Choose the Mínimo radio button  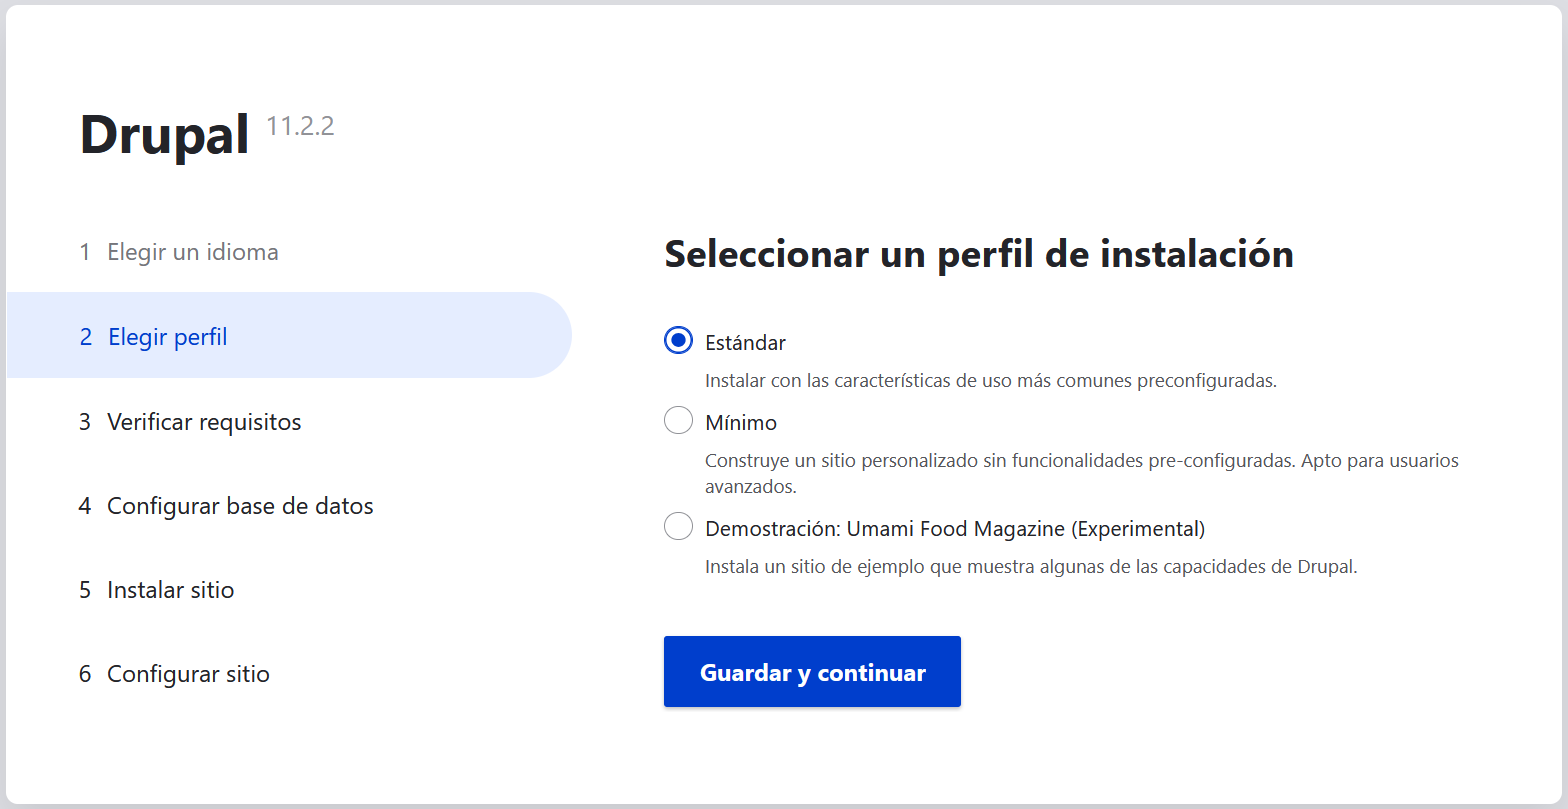tap(678, 421)
